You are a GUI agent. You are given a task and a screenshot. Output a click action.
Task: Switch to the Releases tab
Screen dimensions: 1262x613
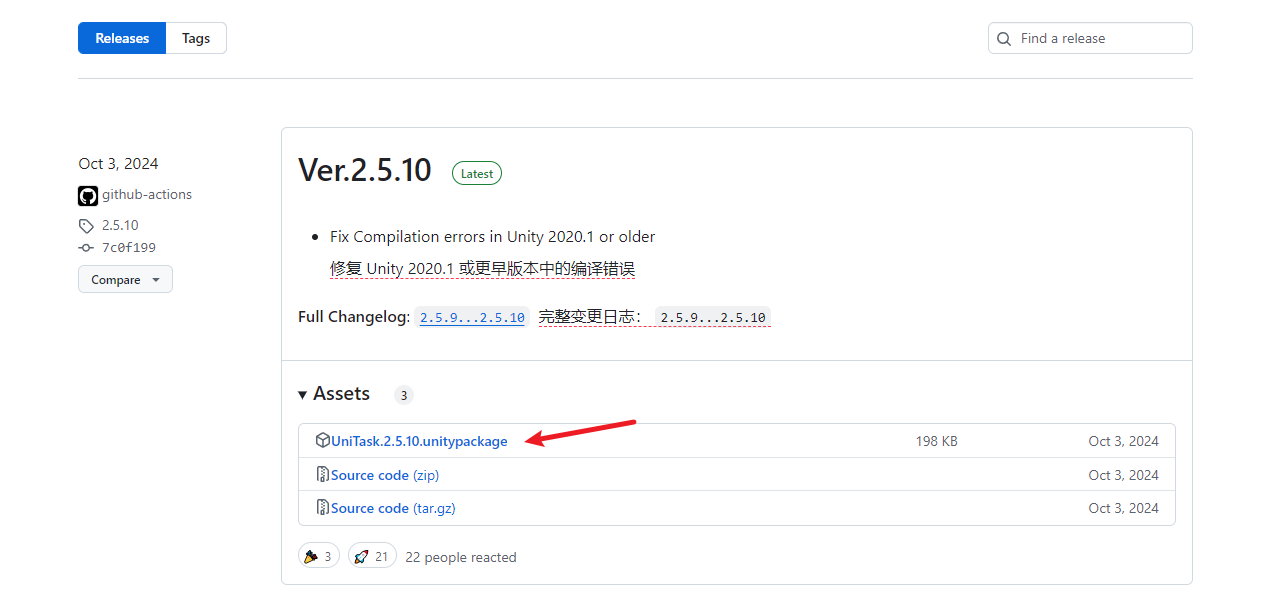[x=122, y=38]
